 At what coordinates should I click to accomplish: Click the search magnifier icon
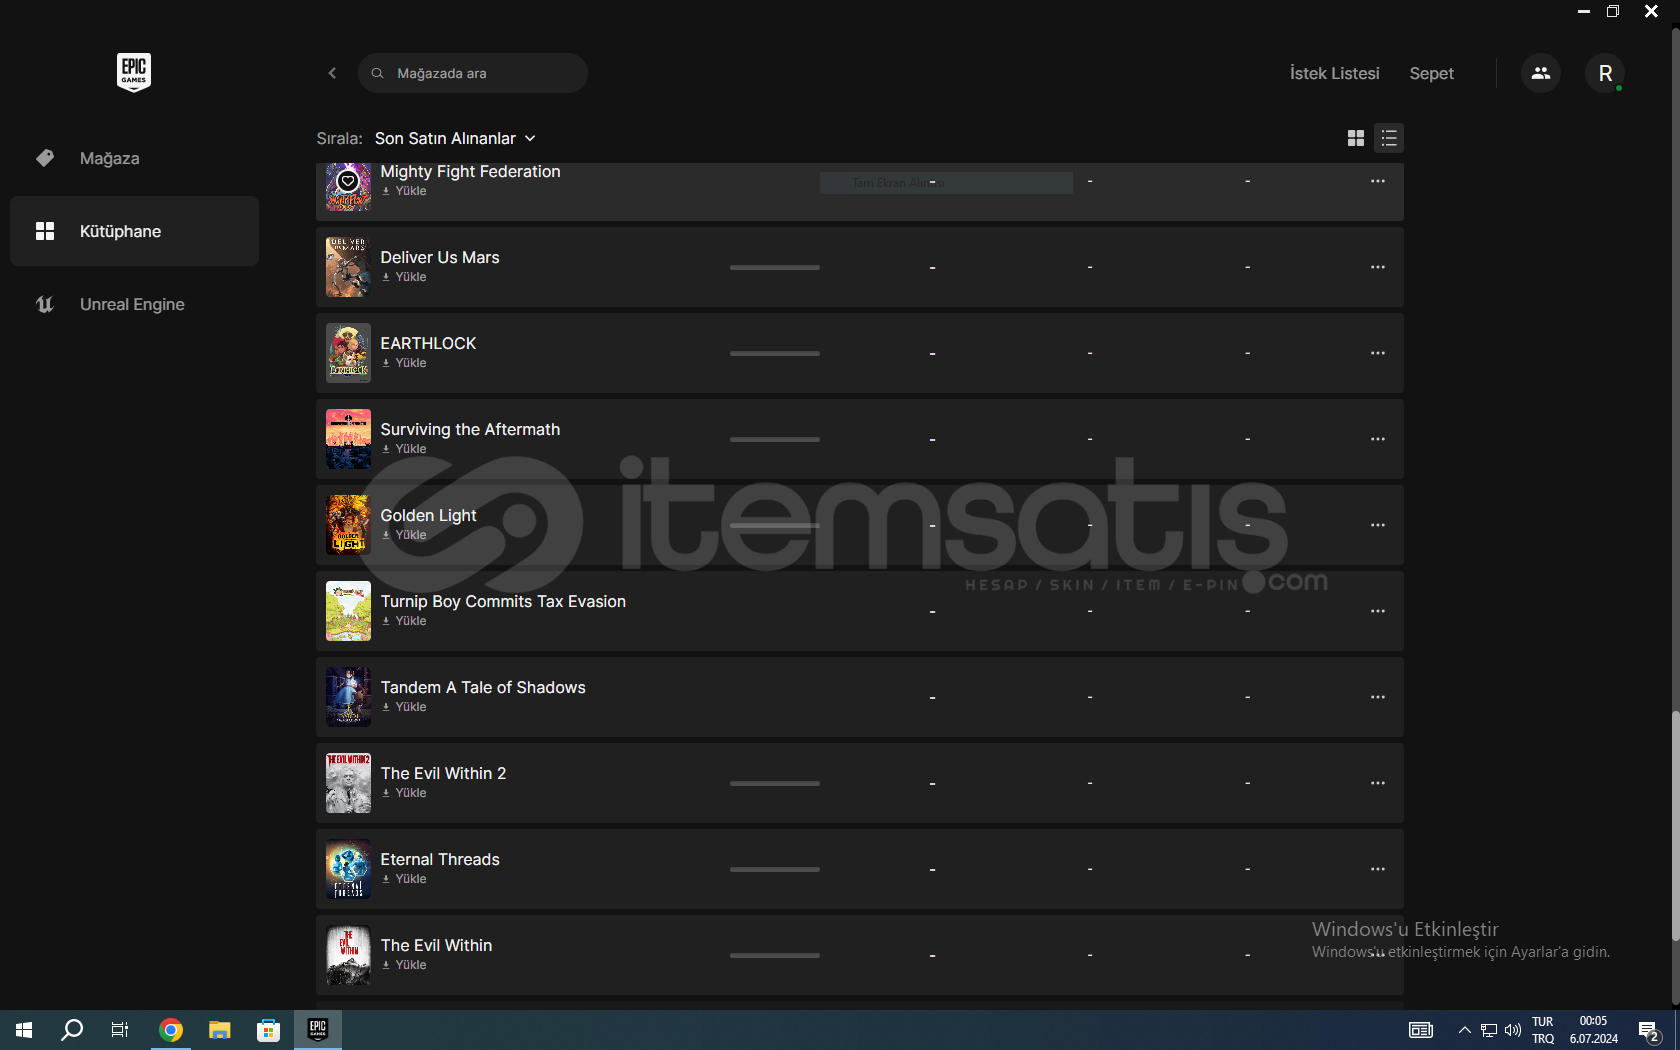pos(377,73)
